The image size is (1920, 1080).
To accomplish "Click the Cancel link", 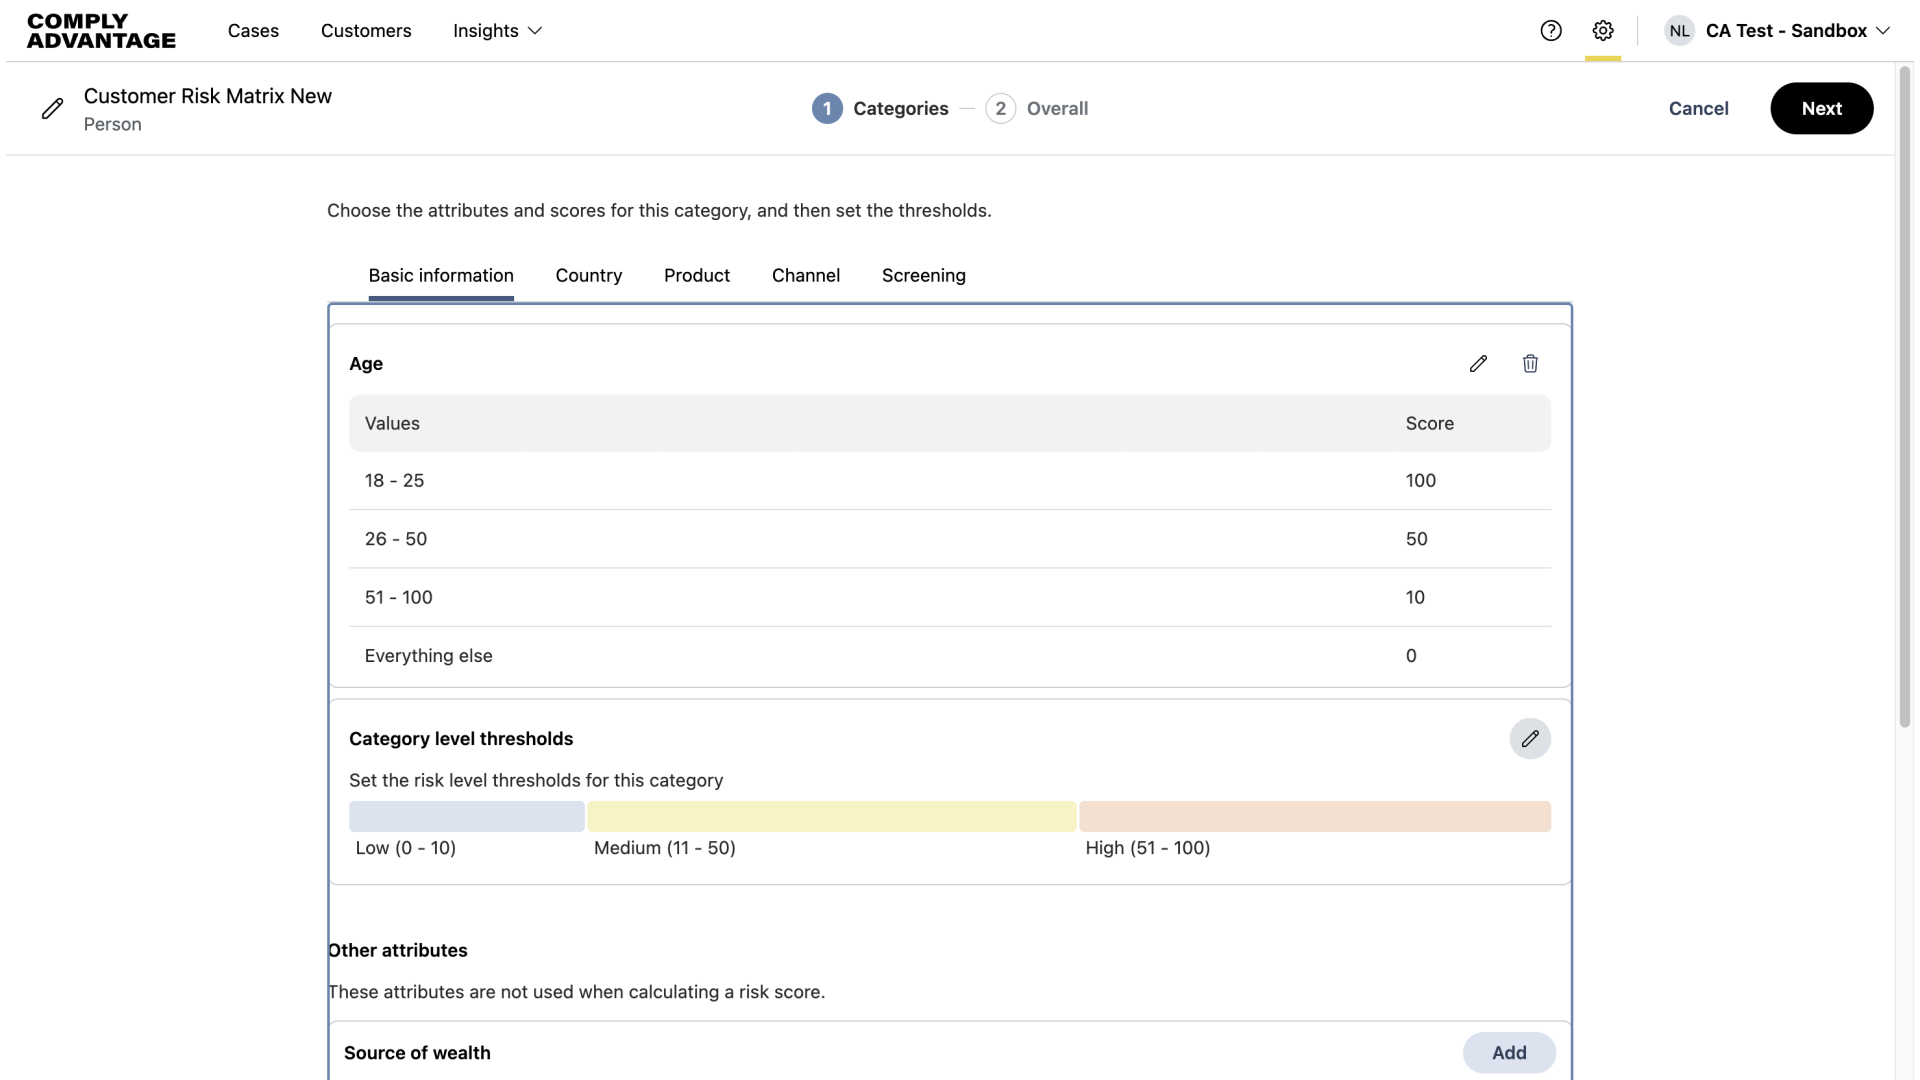I will [1698, 108].
